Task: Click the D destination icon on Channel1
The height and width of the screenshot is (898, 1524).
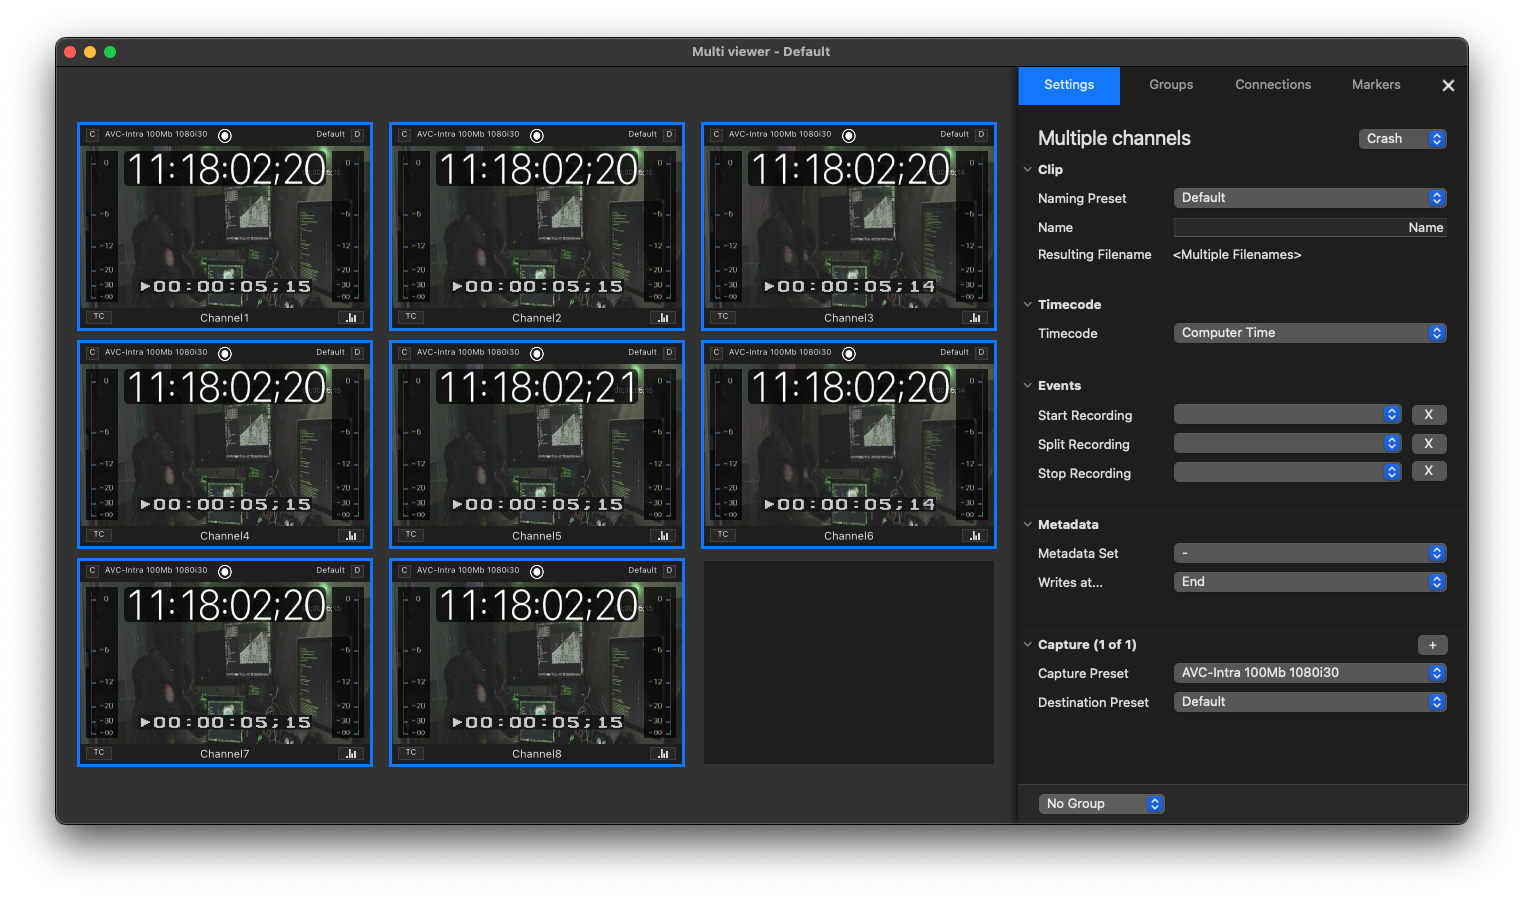Action: pyautogui.click(x=357, y=135)
